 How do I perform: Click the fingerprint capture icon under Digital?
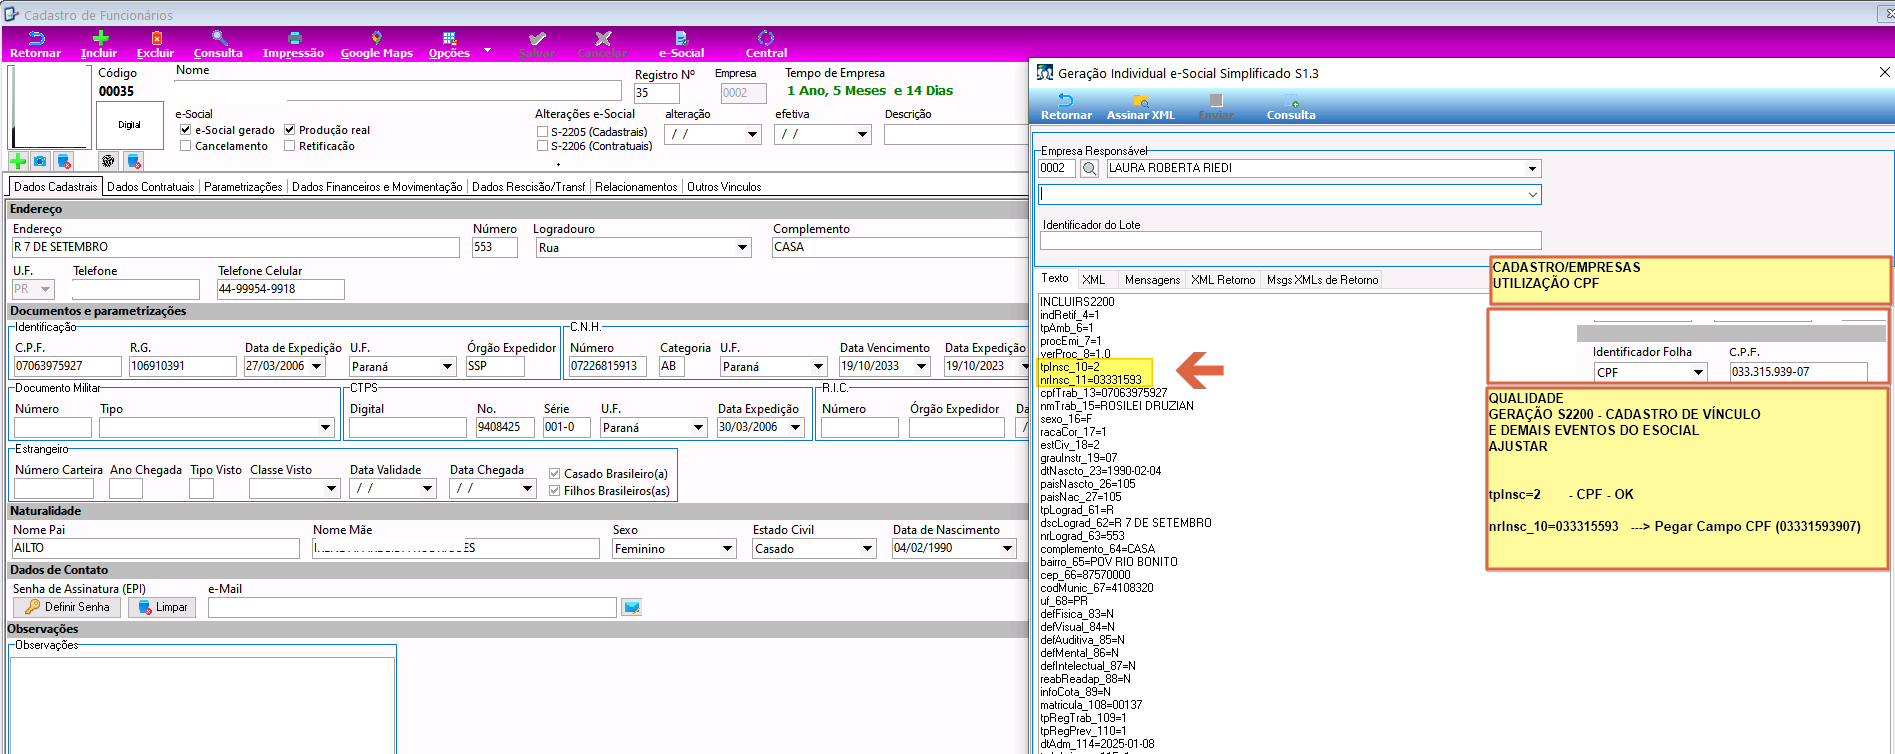coord(108,161)
